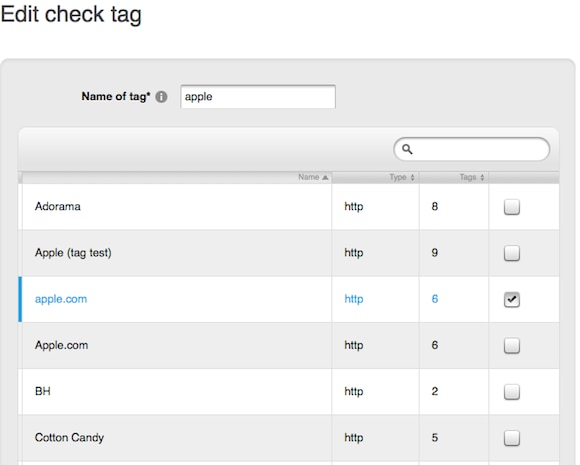
Task: Click the http type in BH row
Action: click(354, 391)
